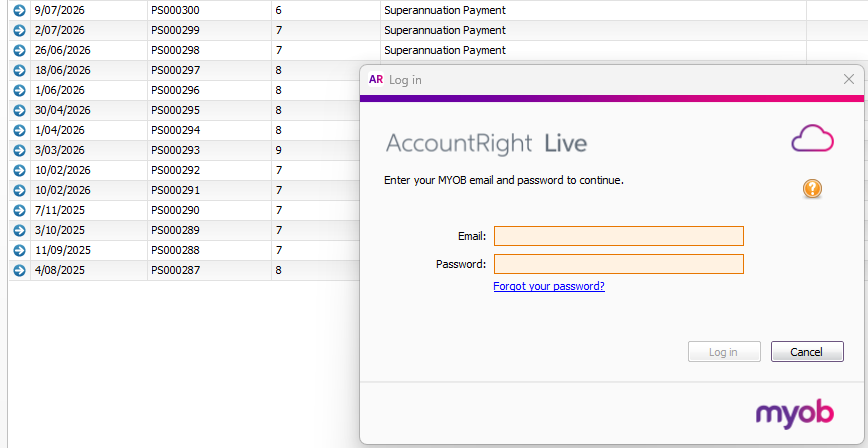Open transaction arrow for PS000300
The image size is (868, 448).
tap(19, 11)
